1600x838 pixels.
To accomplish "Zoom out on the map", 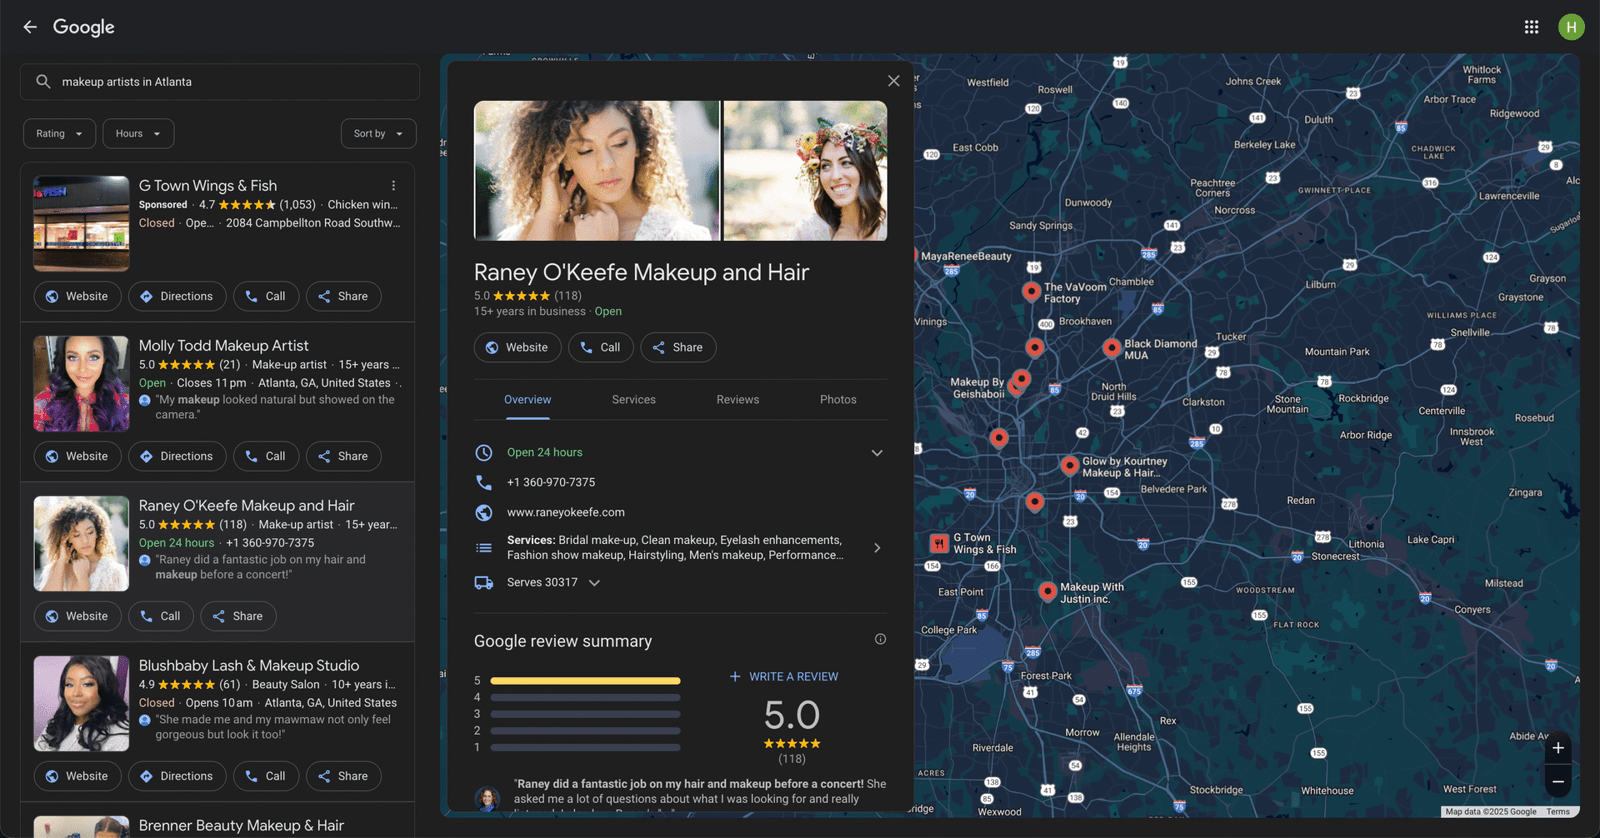I will click(1558, 782).
